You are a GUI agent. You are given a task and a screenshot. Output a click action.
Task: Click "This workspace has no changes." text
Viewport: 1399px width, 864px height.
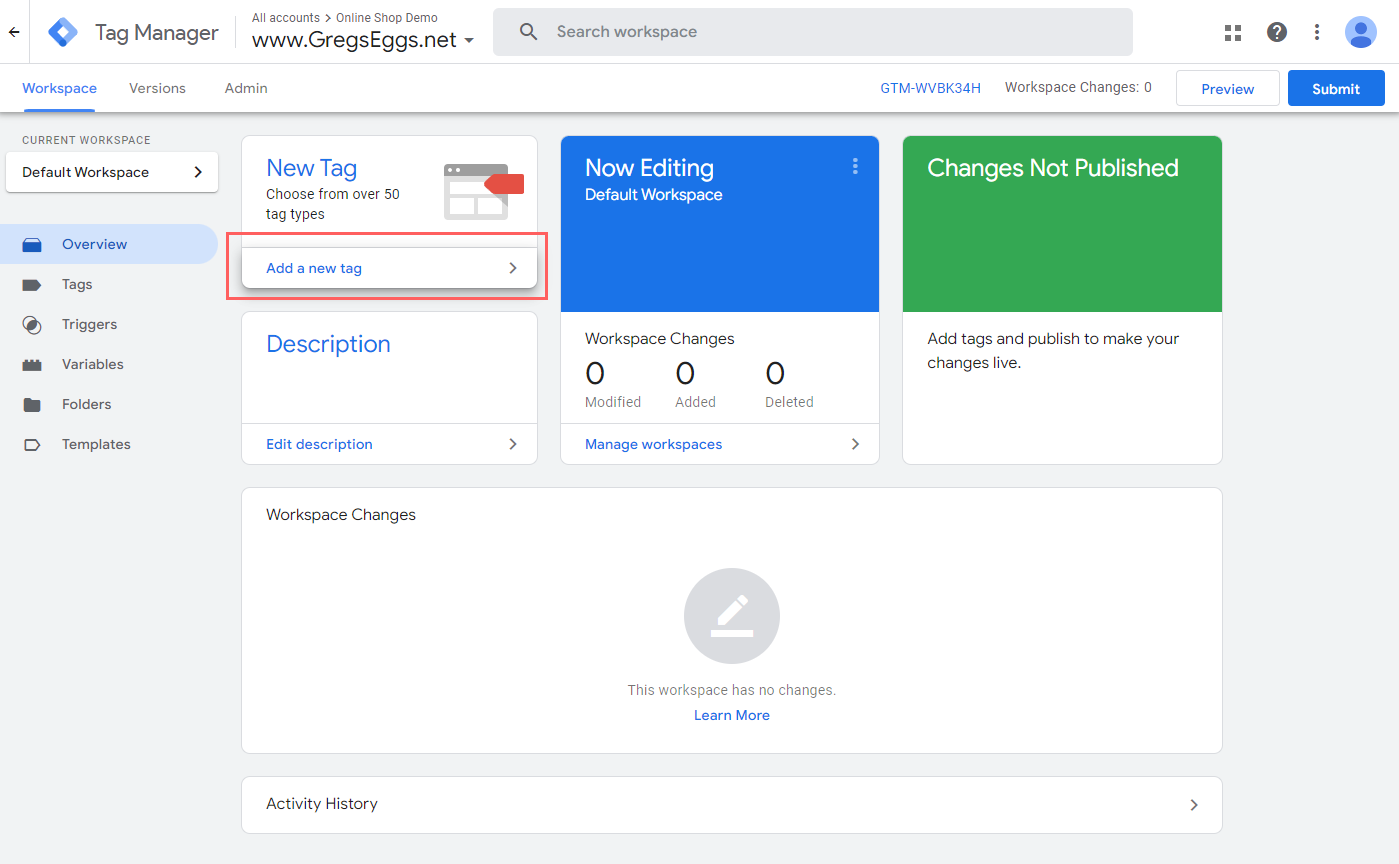click(732, 690)
